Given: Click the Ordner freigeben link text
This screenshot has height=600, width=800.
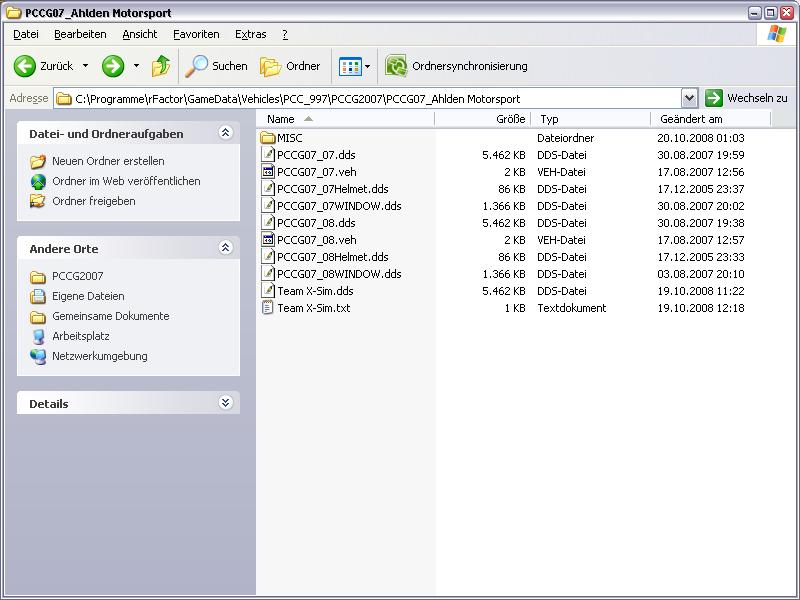Looking at the screenshot, I should [94, 201].
